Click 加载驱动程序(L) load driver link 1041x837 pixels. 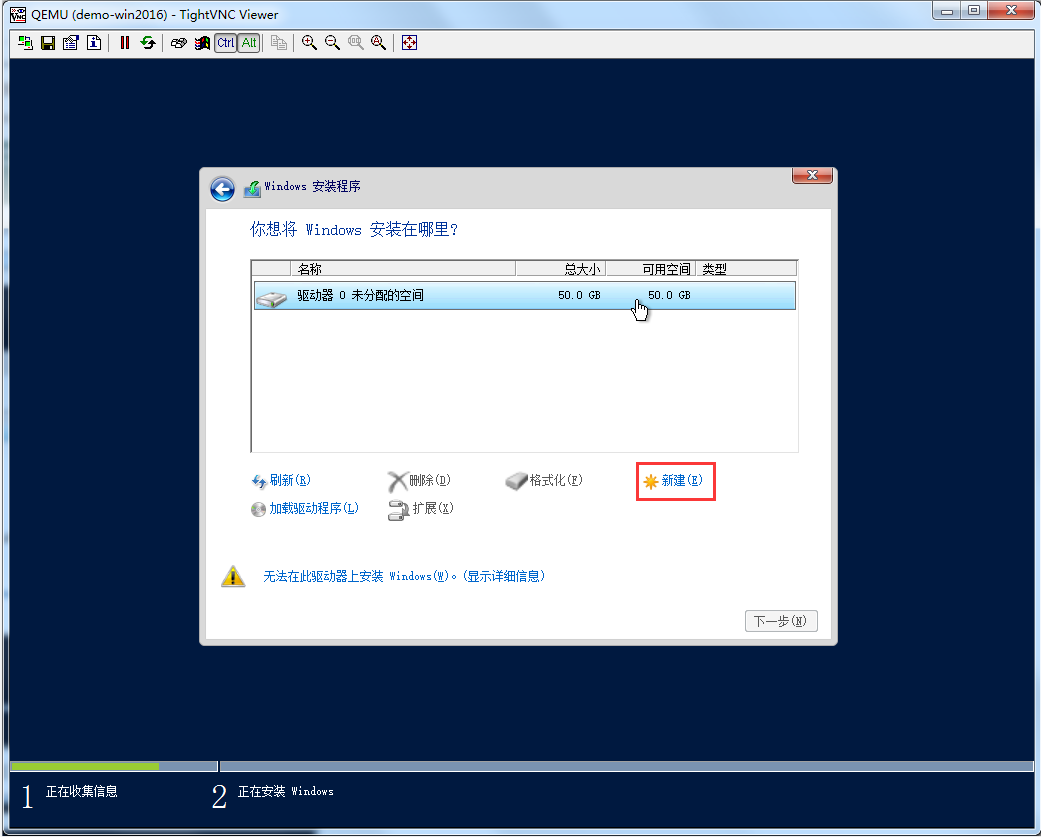click(305, 508)
